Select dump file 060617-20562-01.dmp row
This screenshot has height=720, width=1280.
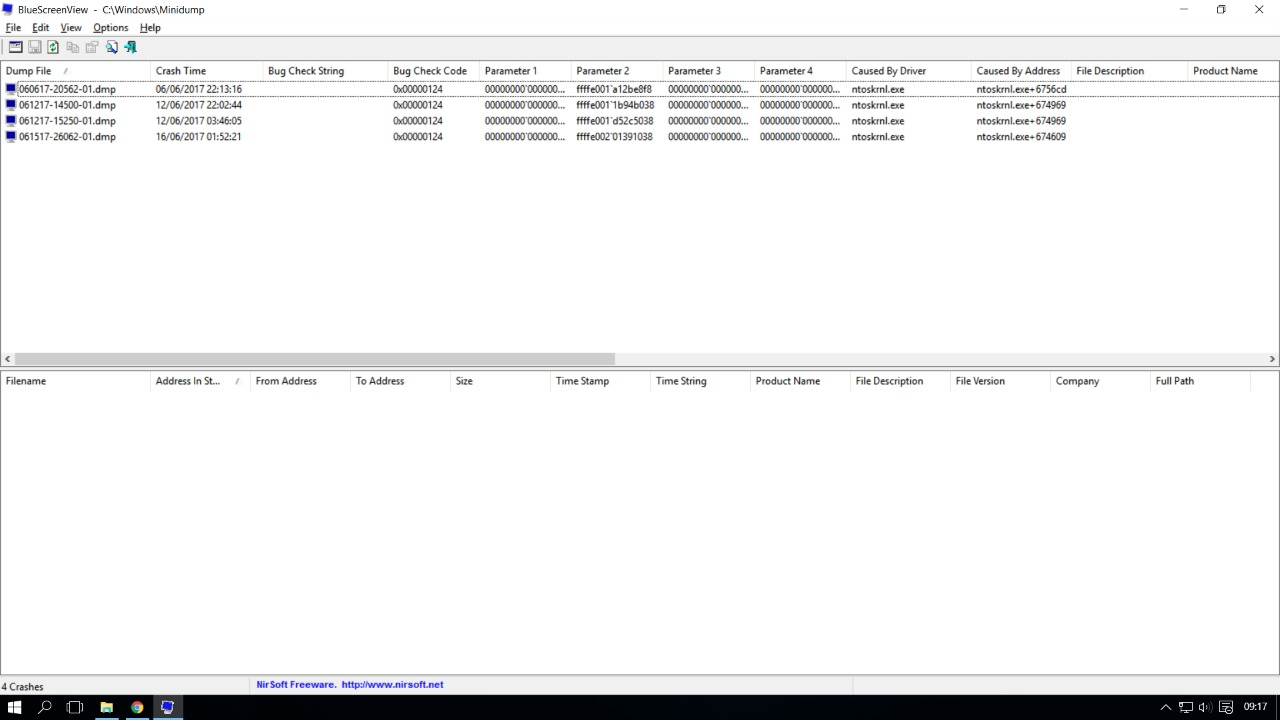point(639,89)
